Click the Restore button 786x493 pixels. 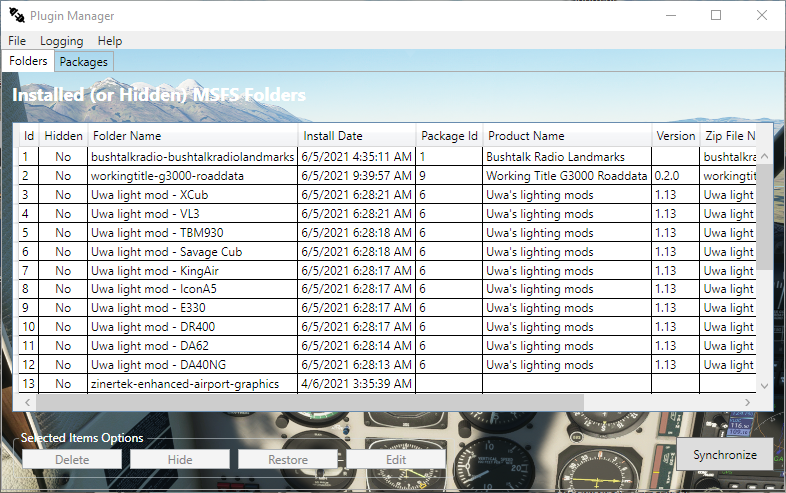pos(288,459)
